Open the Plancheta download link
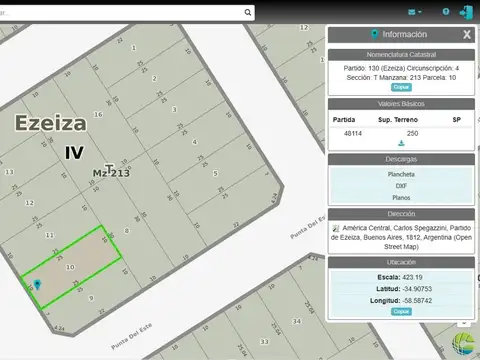This screenshot has height=360, width=480. [x=401, y=174]
